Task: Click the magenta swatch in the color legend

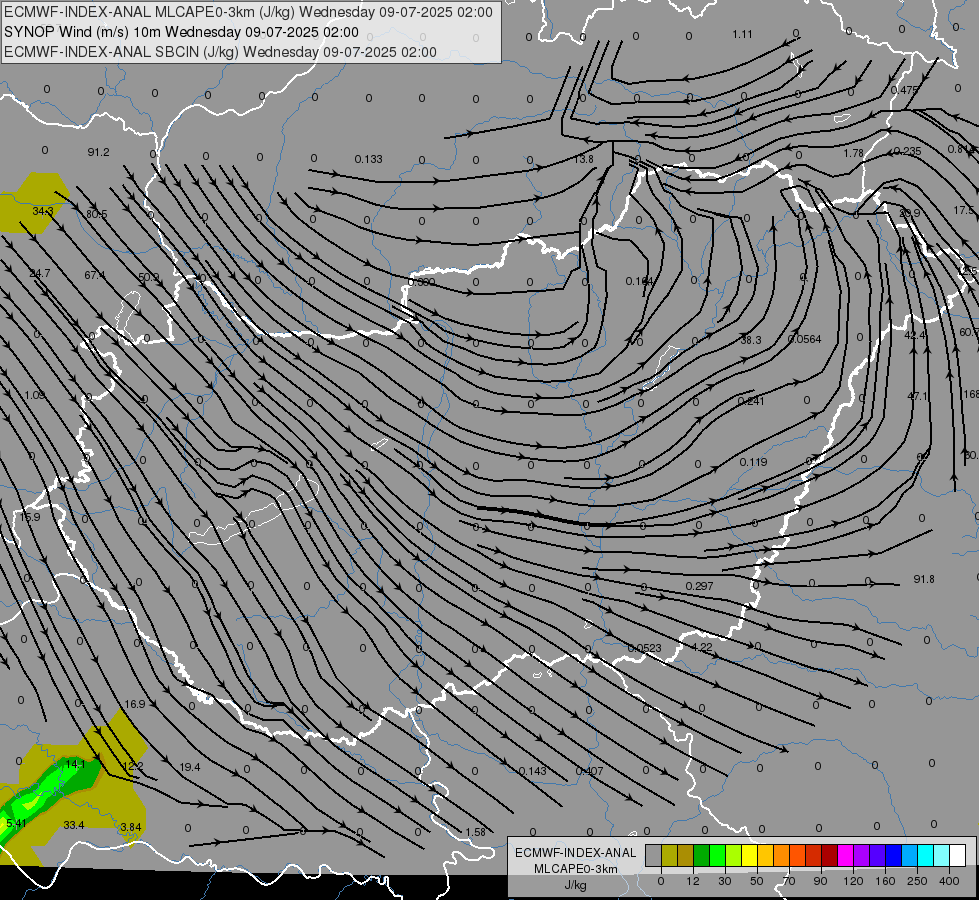Action: coord(845,856)
